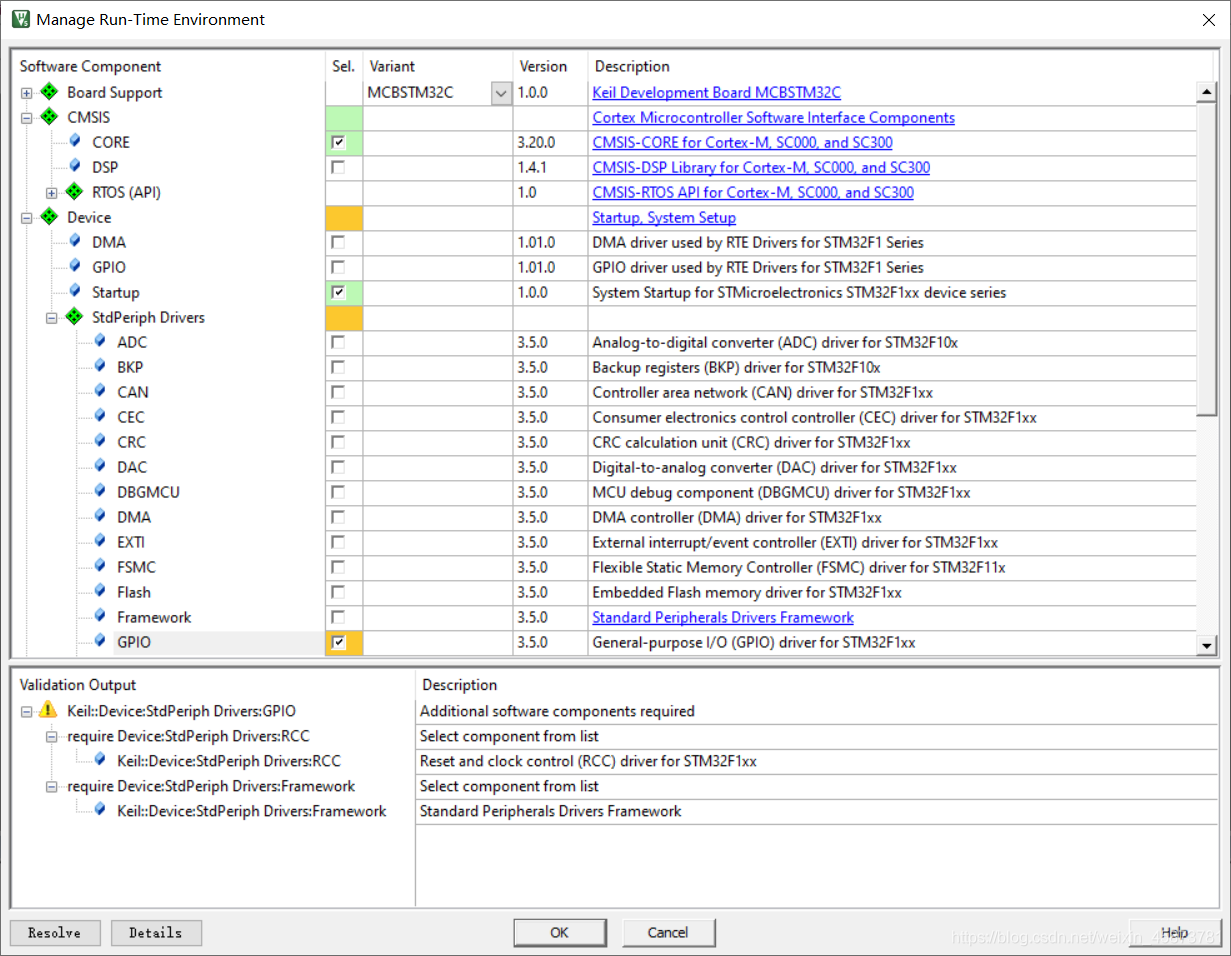1231x956 pixels.
Task: Click the blue gem icon beside ADC
Action: (100, 341)
